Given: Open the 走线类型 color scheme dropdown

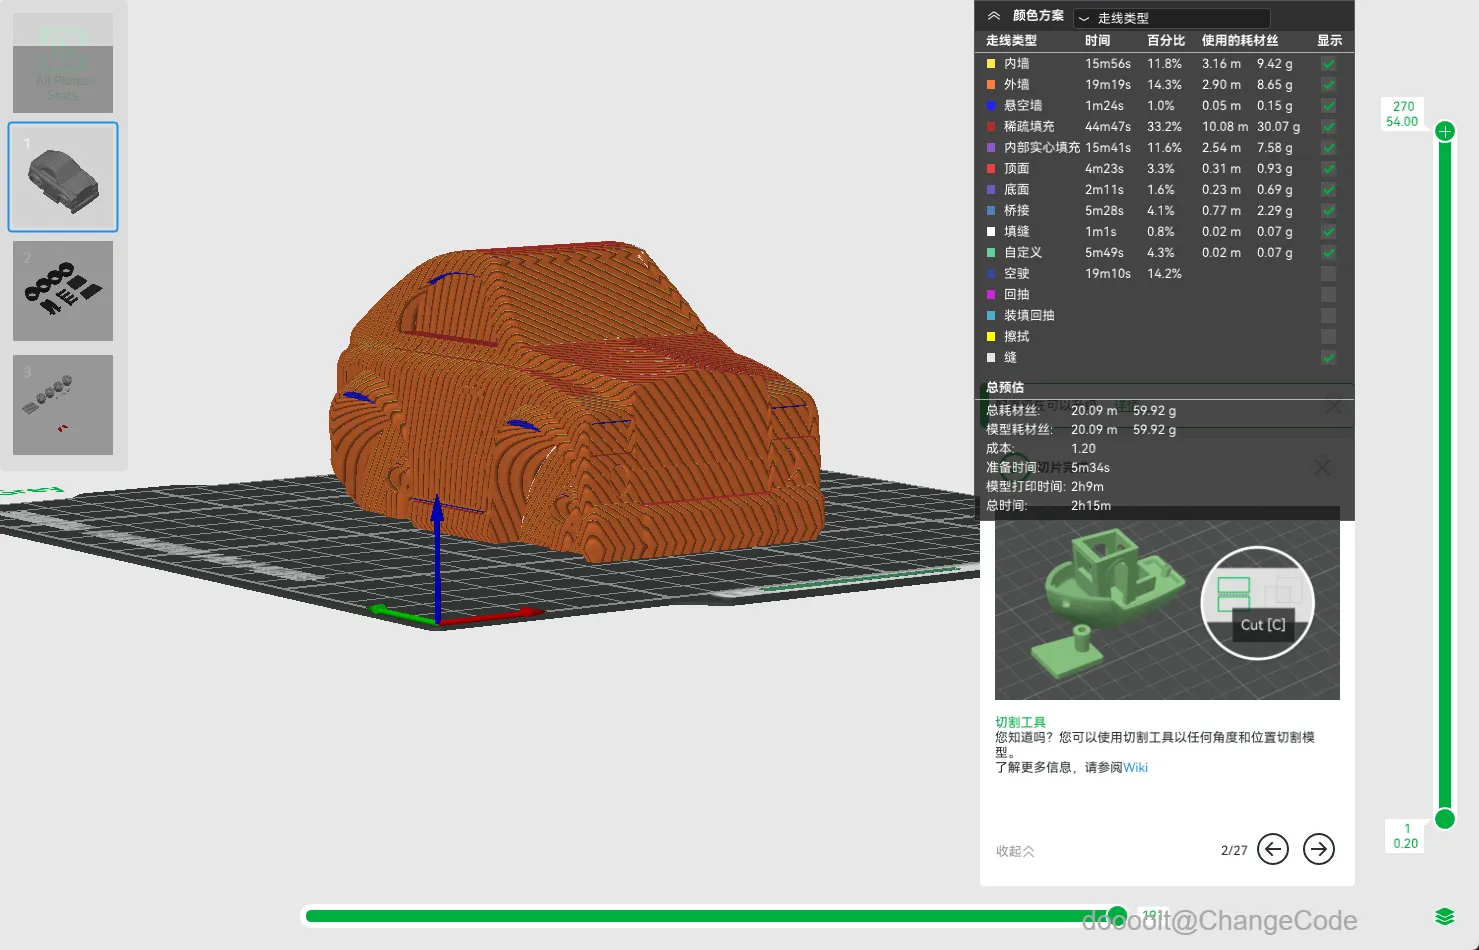Looking at the screenshot, I should click(1171, 18).
